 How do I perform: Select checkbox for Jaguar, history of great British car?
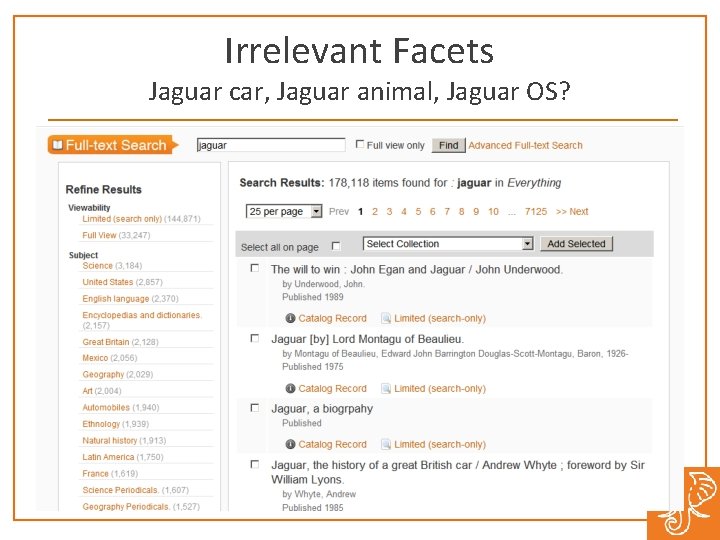click(255, 464)
